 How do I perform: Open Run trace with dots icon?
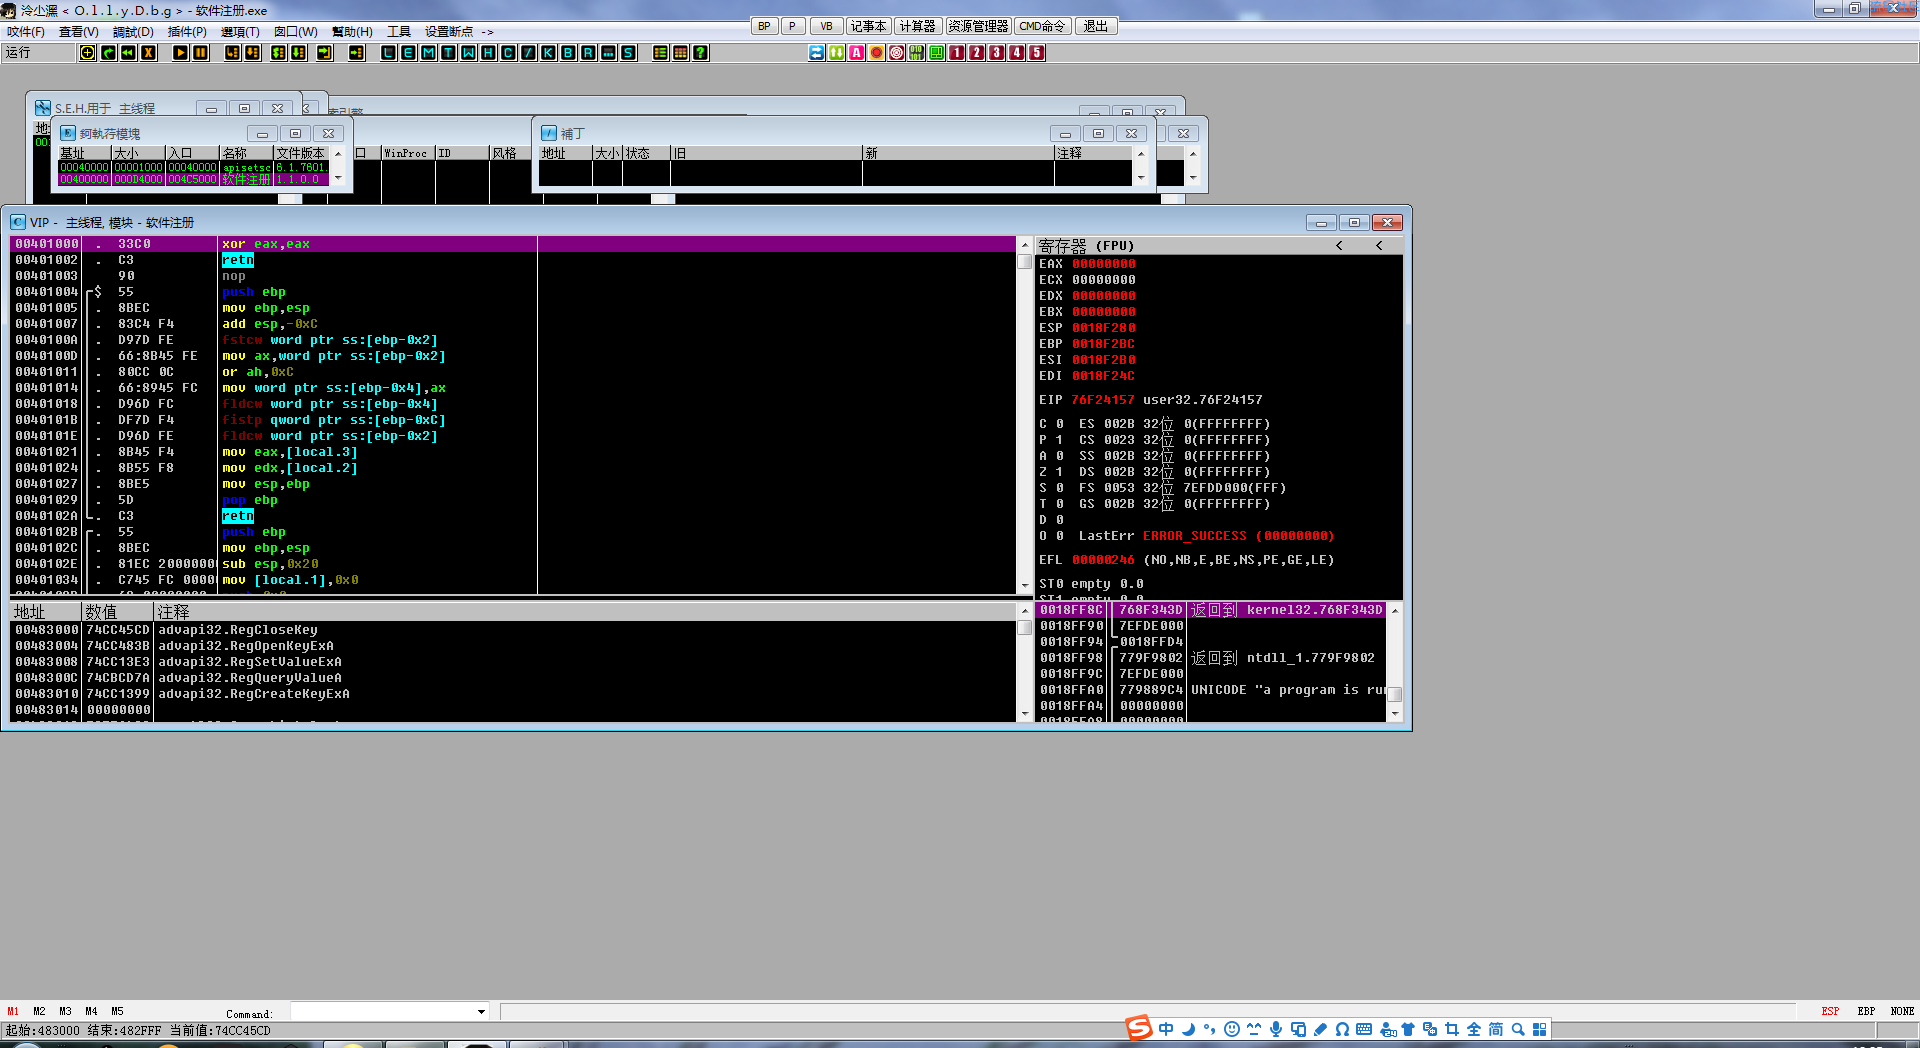tap(608, 53)
